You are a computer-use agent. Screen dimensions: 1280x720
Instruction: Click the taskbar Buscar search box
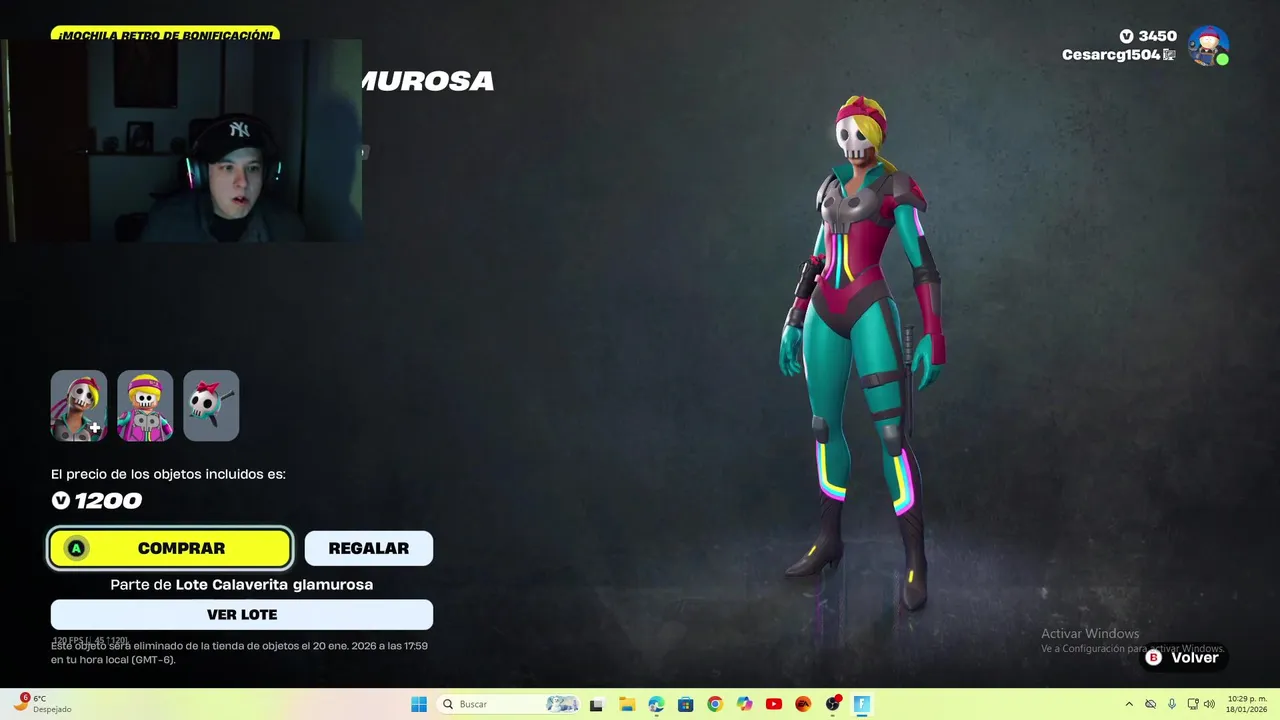tap(510, 704)
